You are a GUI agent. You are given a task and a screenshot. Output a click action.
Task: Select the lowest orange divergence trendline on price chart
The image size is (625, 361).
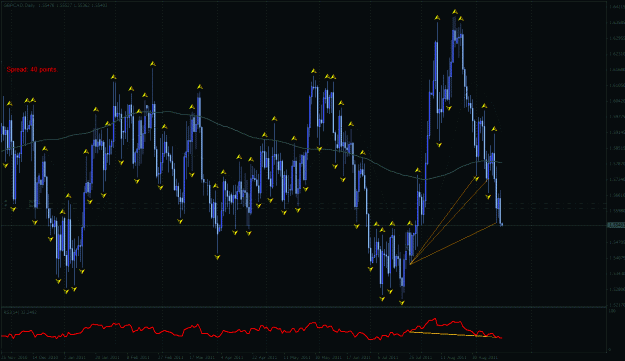(453, 243)
